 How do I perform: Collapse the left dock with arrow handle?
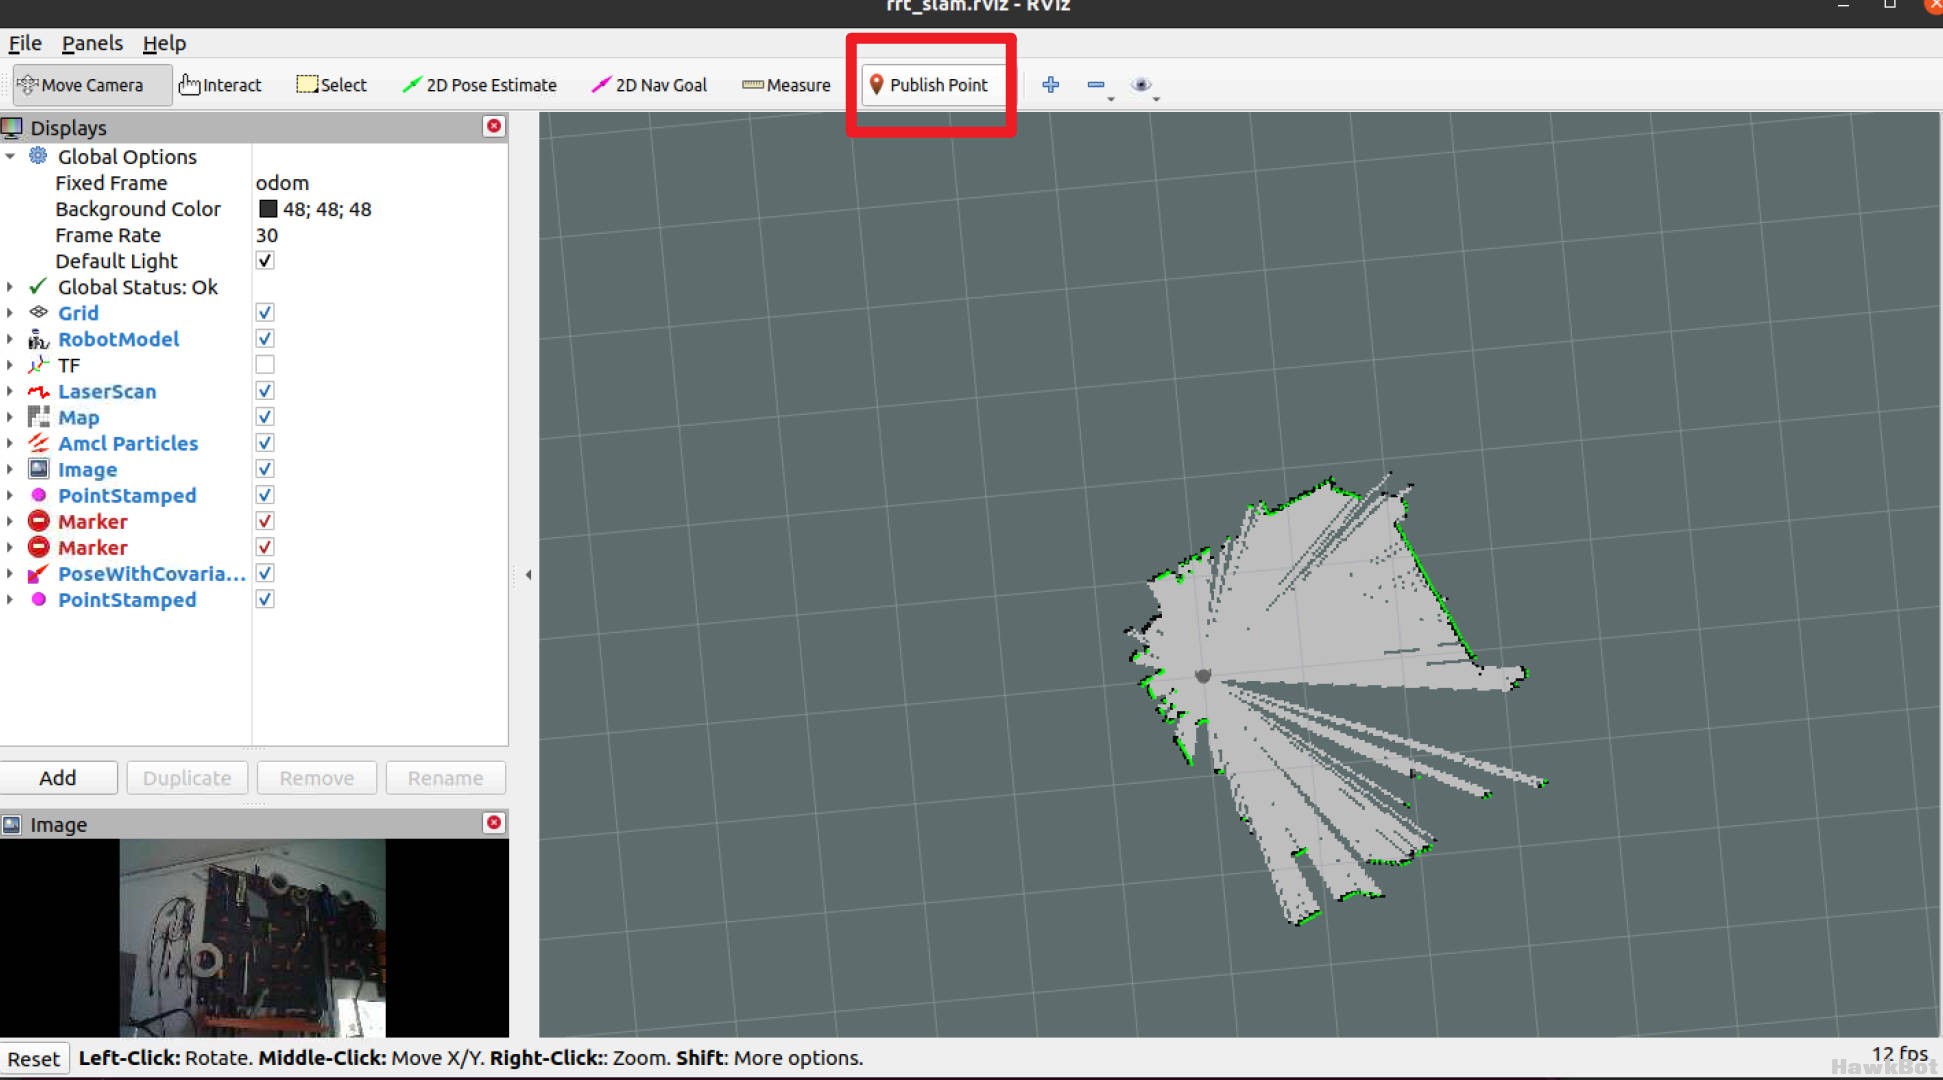[x=528, y=575]
